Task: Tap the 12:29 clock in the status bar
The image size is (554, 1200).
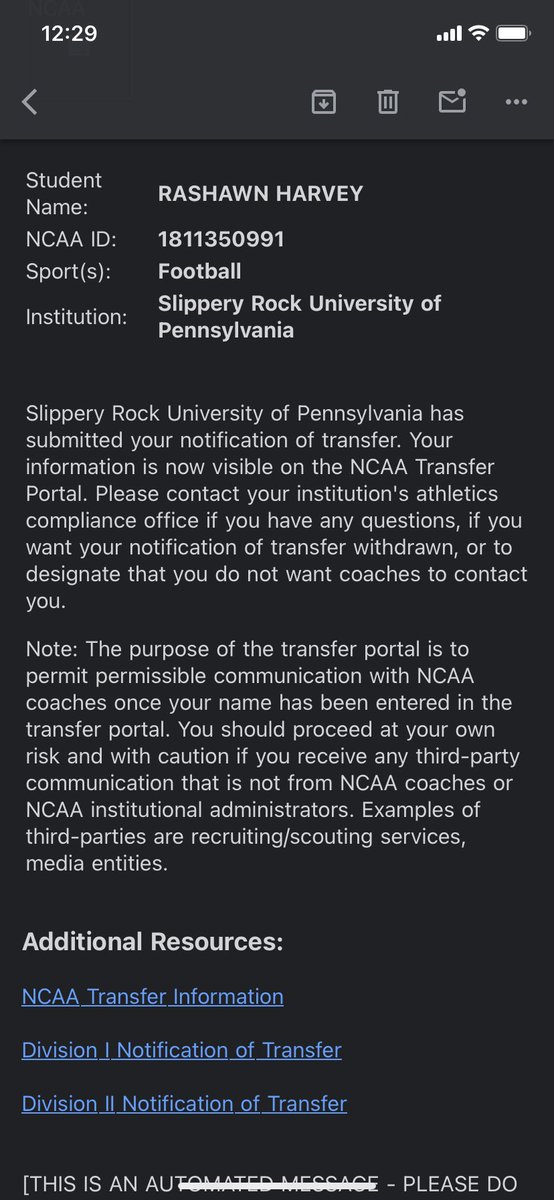Action: 69,33
